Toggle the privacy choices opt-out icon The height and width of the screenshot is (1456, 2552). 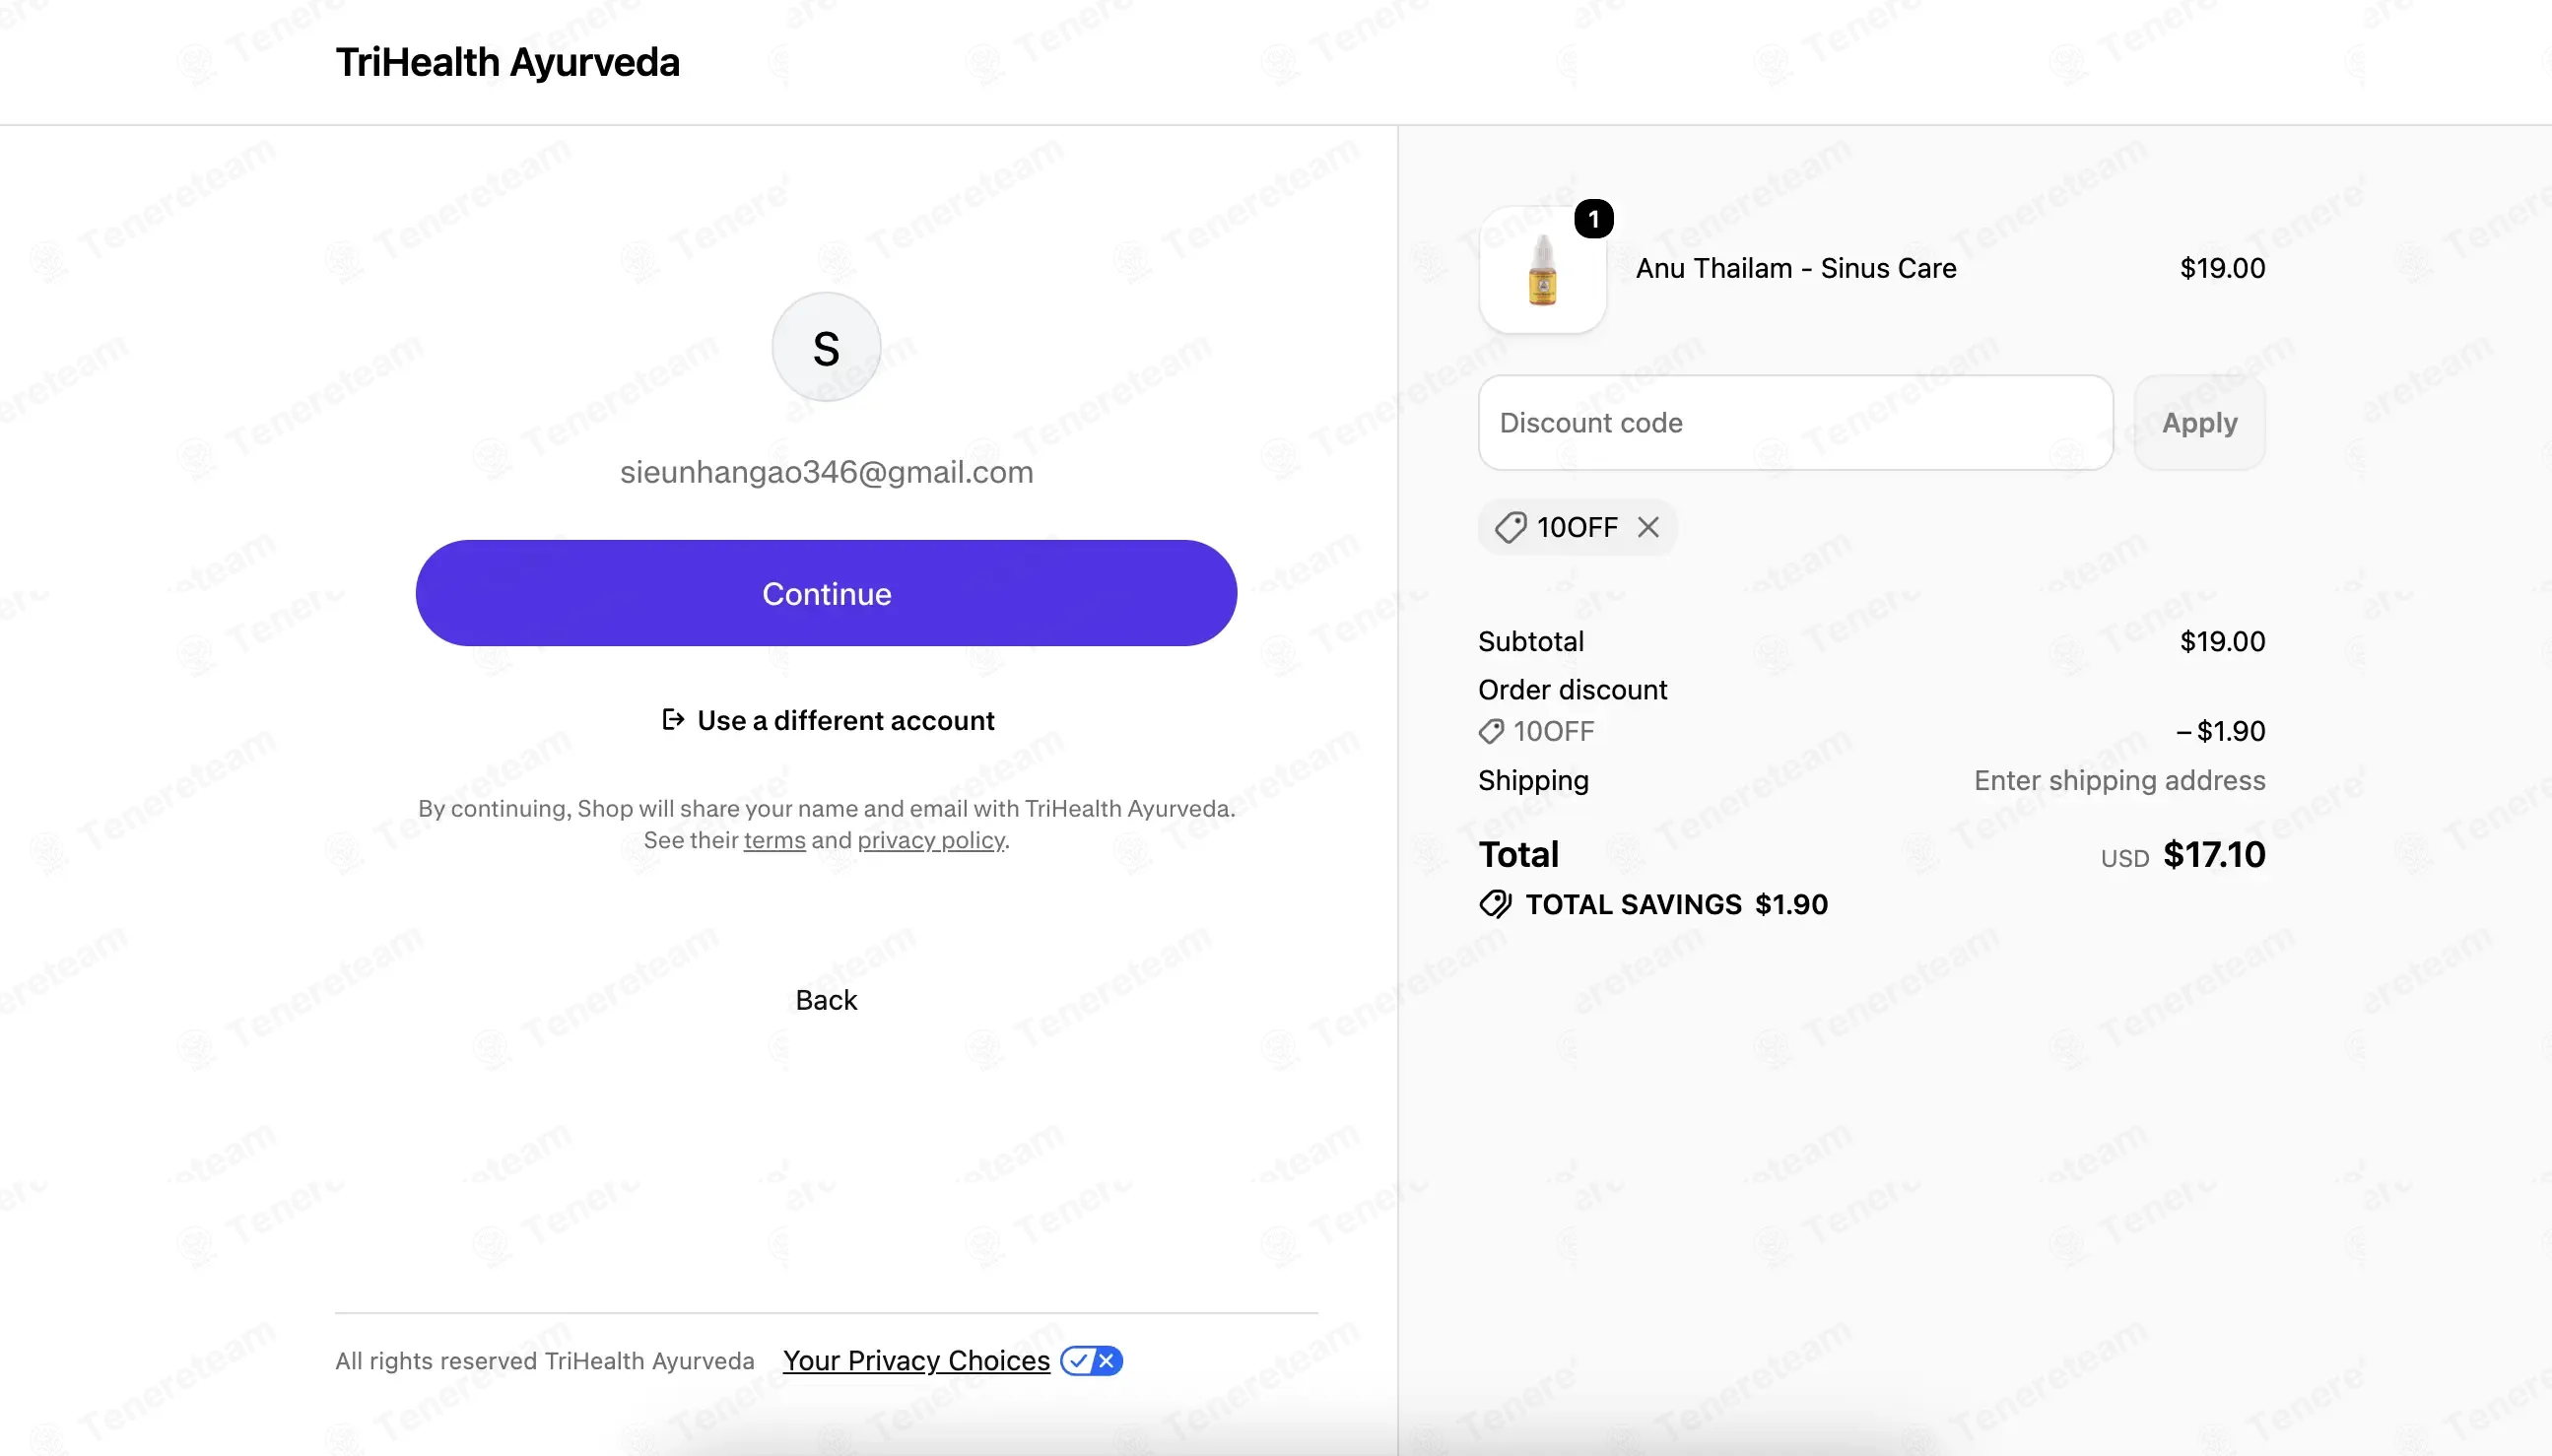1091,1360
